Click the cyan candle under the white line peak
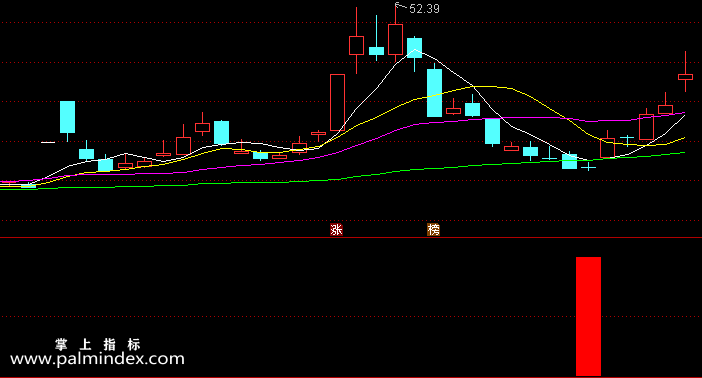 coord(415,48)
